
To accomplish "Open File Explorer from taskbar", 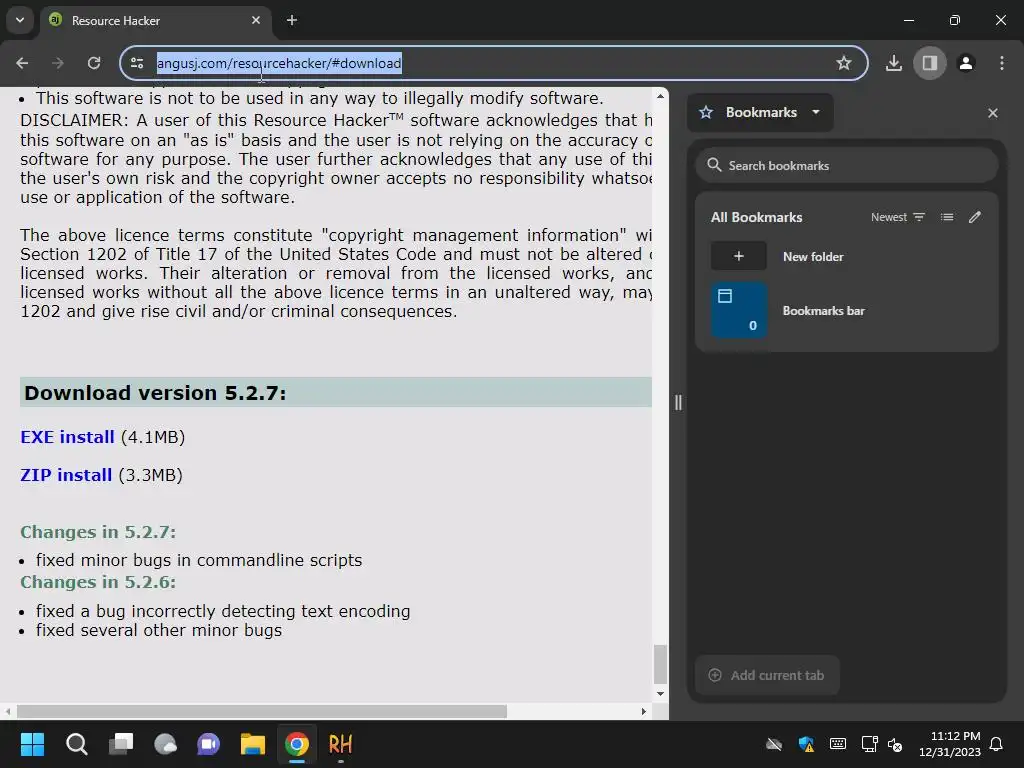I will click(x=253, y=744).
